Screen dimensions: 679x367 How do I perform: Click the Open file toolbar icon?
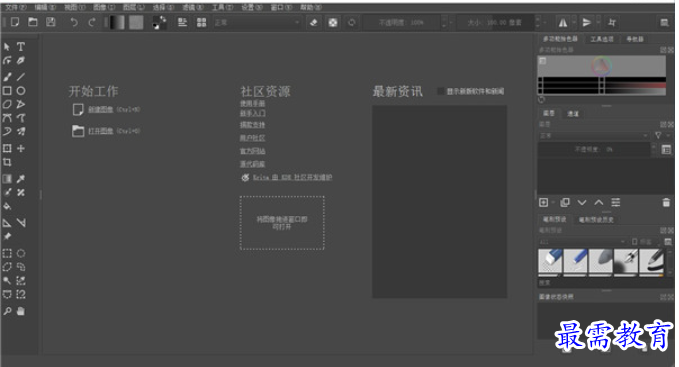point(33,22)
